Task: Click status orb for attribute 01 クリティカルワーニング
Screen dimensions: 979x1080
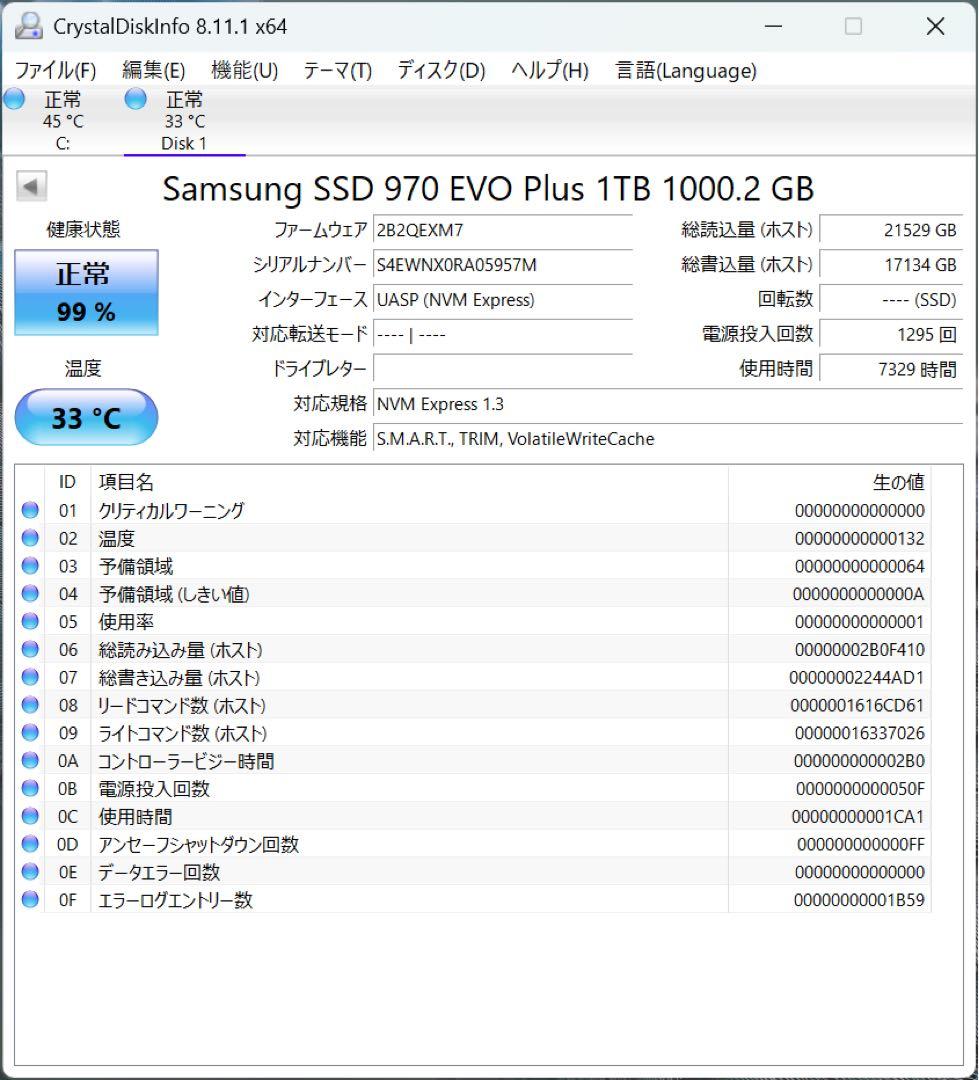Action: (x=30, y=510)
